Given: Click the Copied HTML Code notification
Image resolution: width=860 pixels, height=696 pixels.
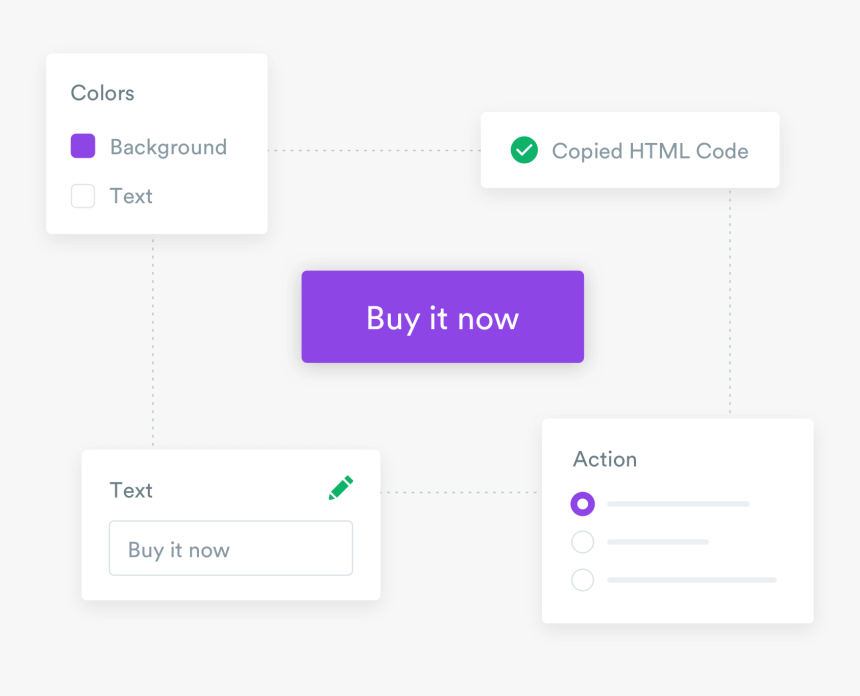Looking at the screenshot, I should [630, 150].
